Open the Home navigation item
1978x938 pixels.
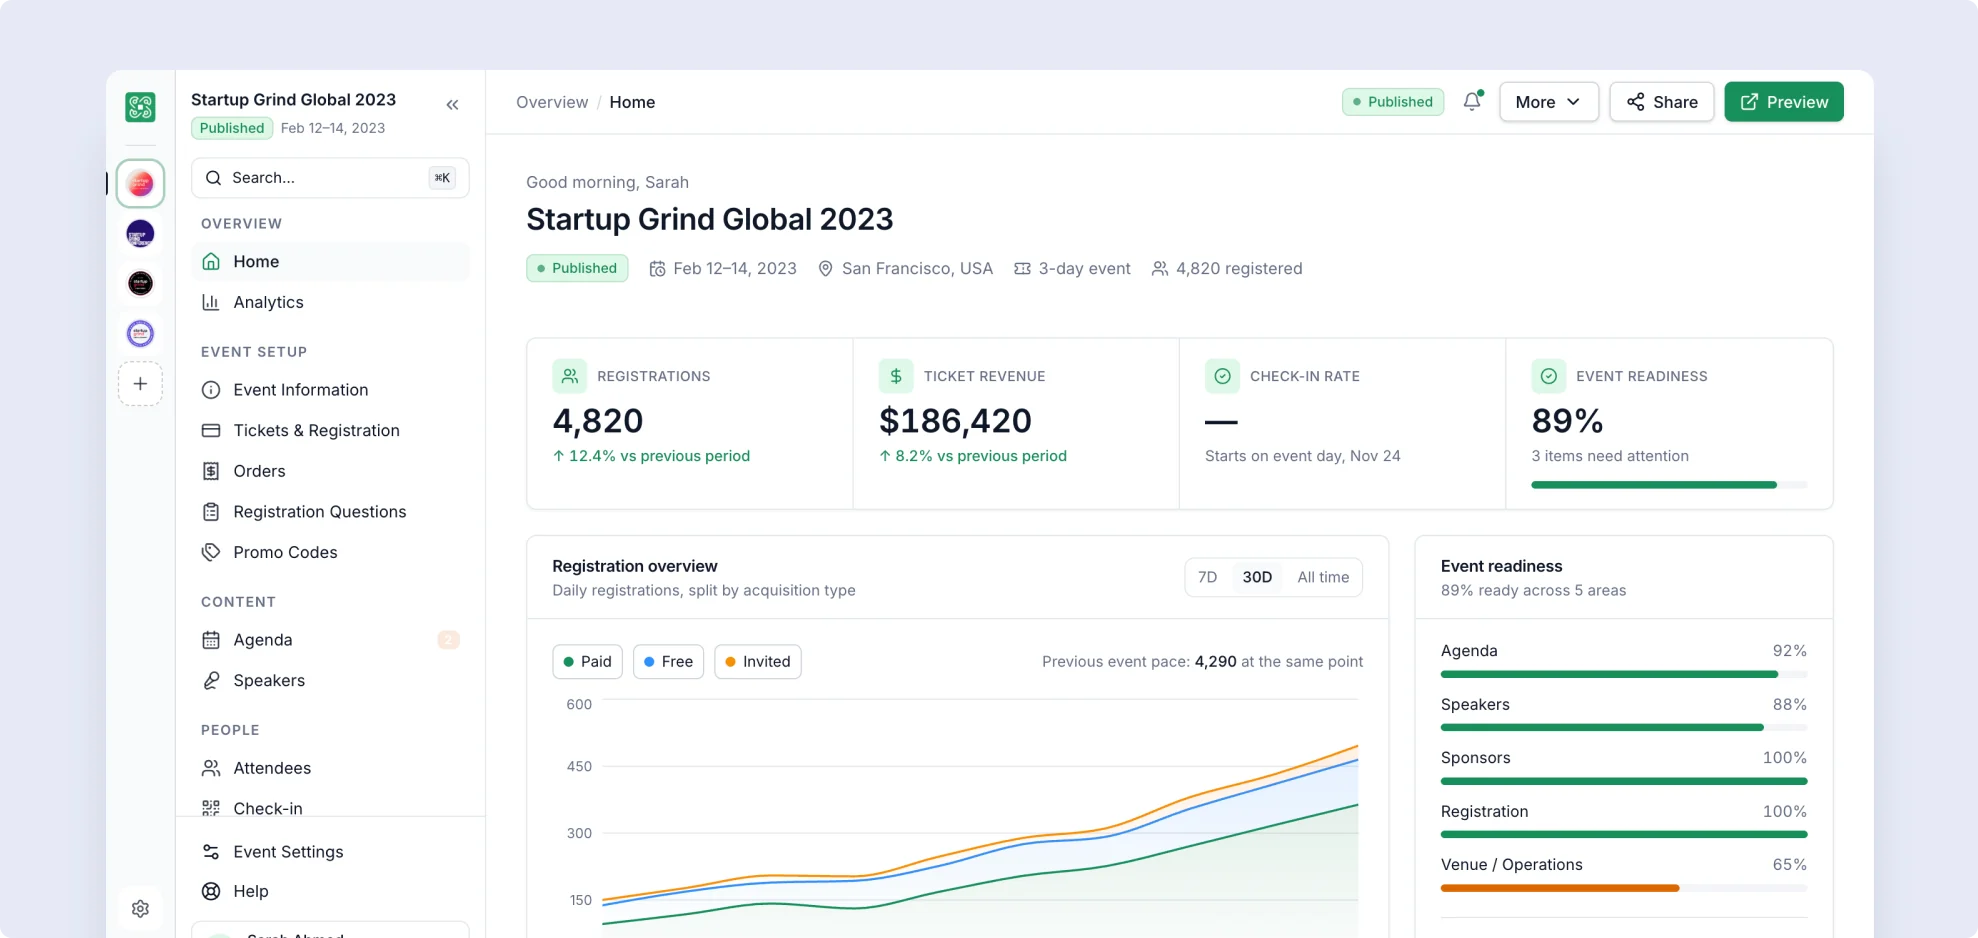coord(330,261)
